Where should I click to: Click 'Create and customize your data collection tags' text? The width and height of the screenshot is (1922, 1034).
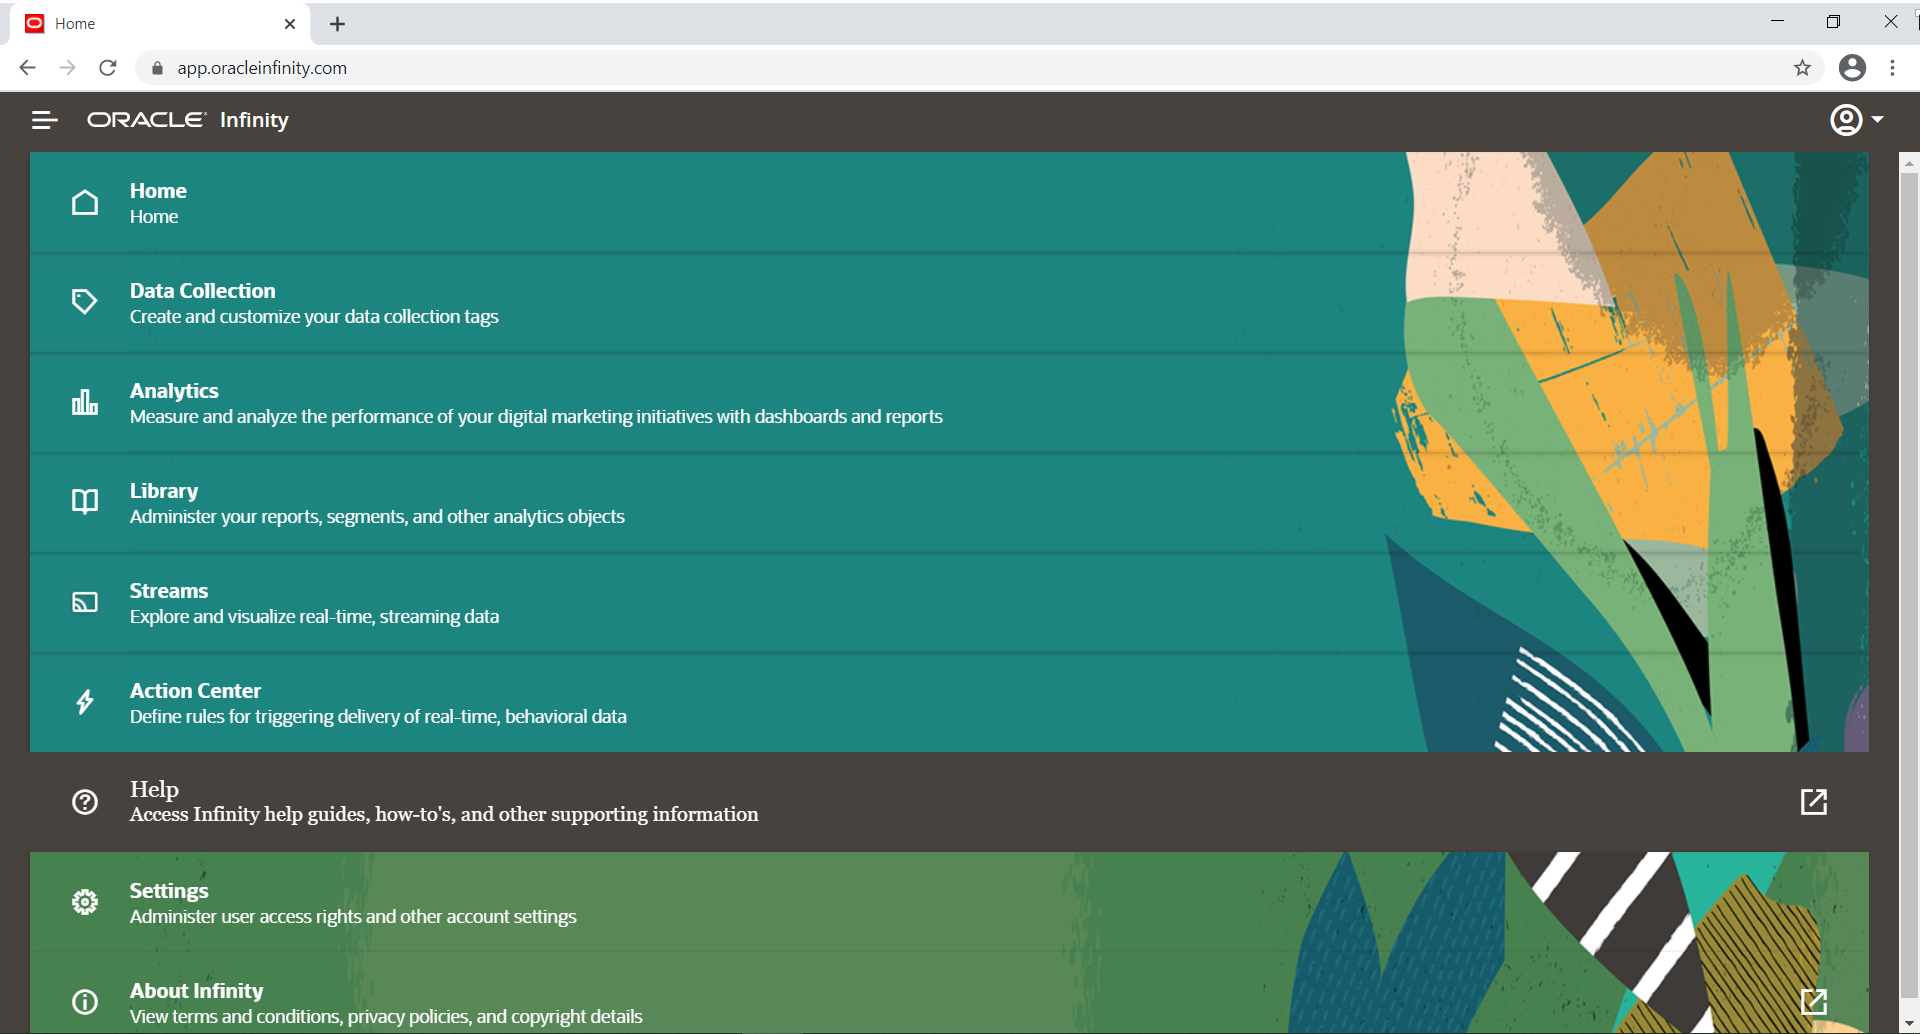(314, 317)
